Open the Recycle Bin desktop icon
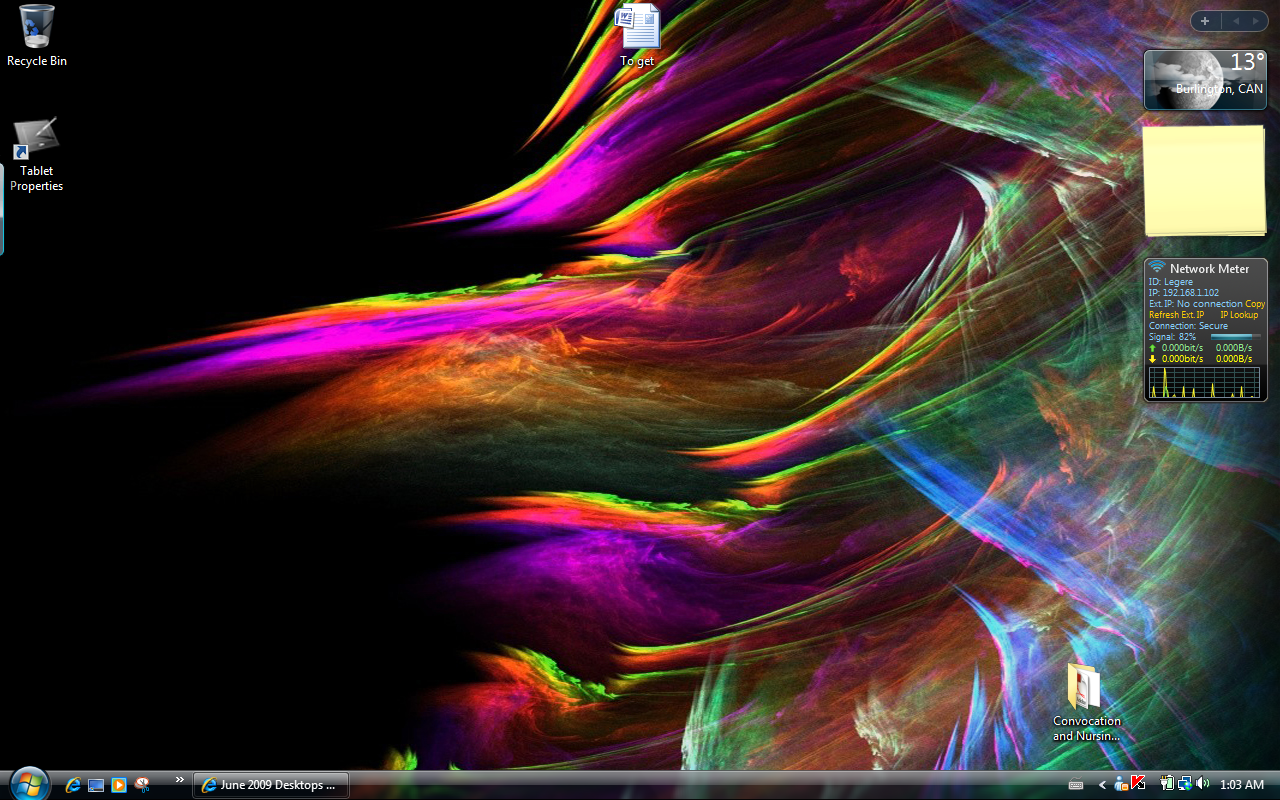The height and width of the screenshot is (800, 1280). click(x=37, y=27)
